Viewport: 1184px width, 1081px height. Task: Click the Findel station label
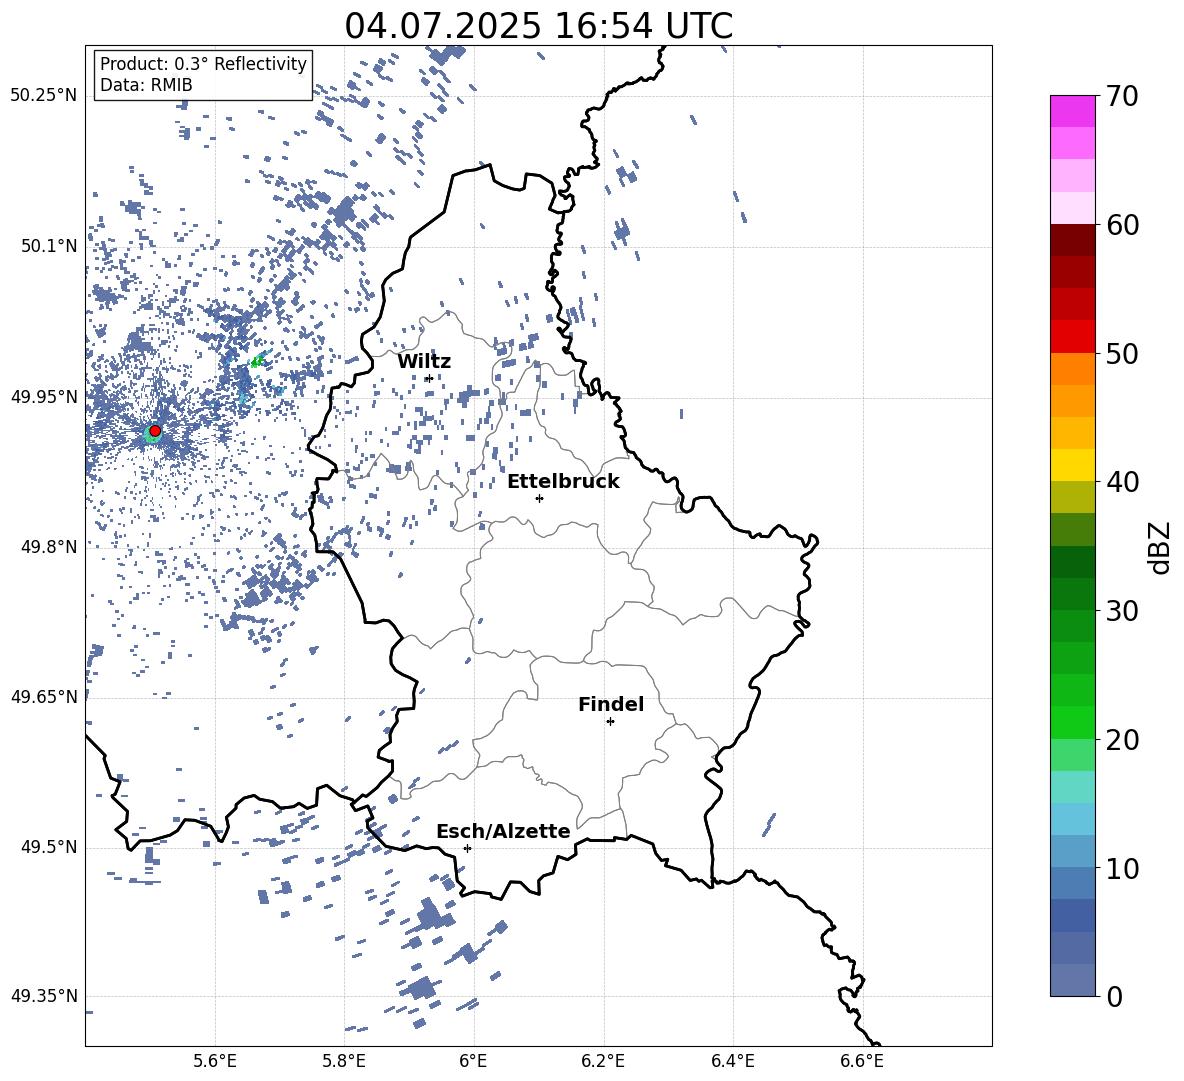[x=611, y=704]
